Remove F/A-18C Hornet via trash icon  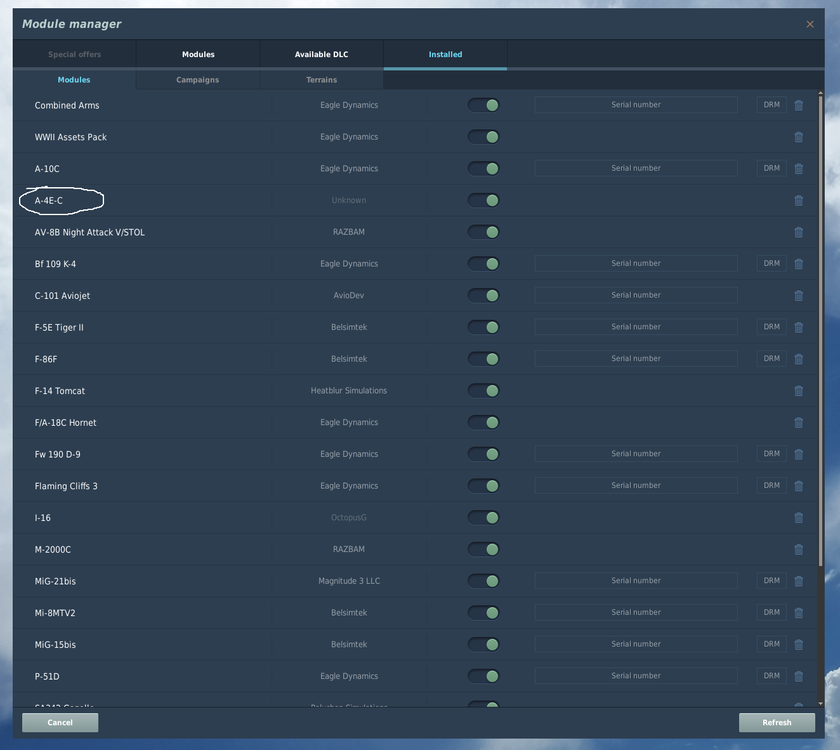pos(798,423)
